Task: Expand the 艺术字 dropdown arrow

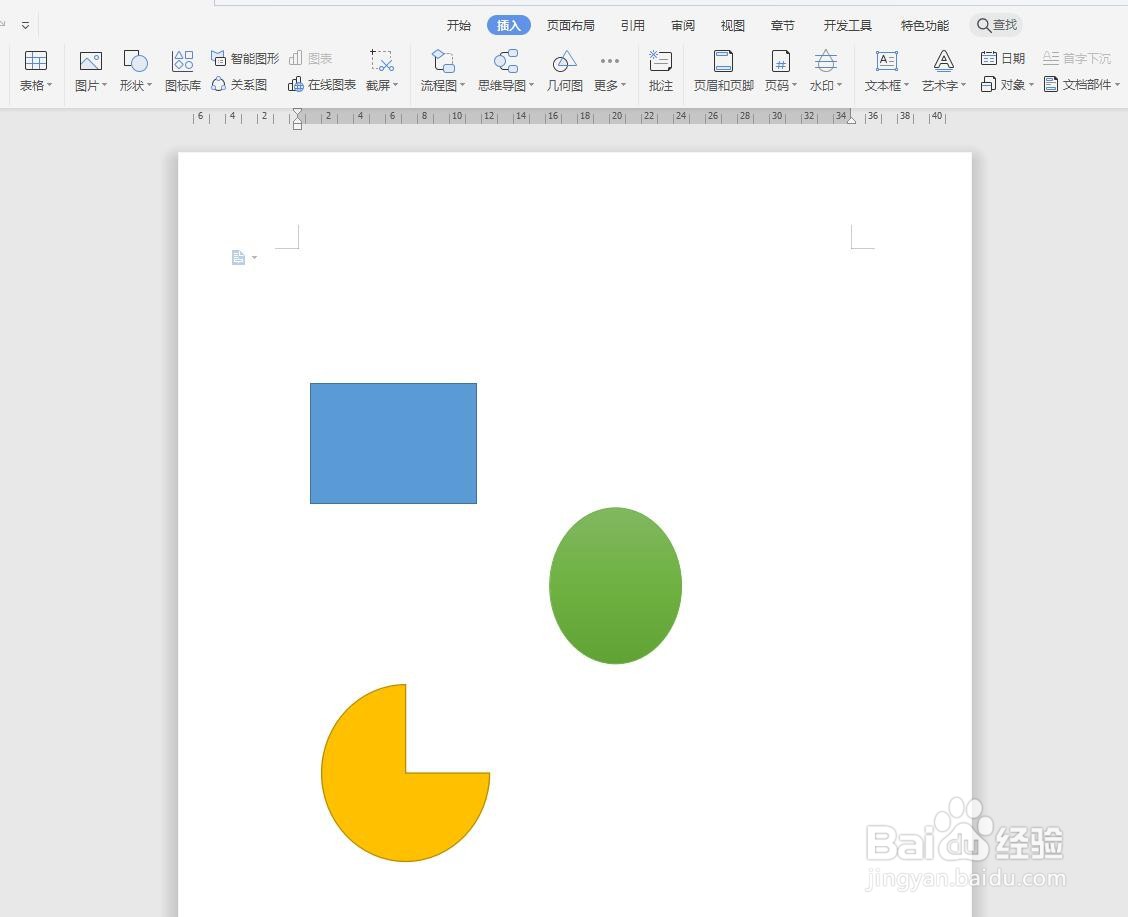Action: 963,85
